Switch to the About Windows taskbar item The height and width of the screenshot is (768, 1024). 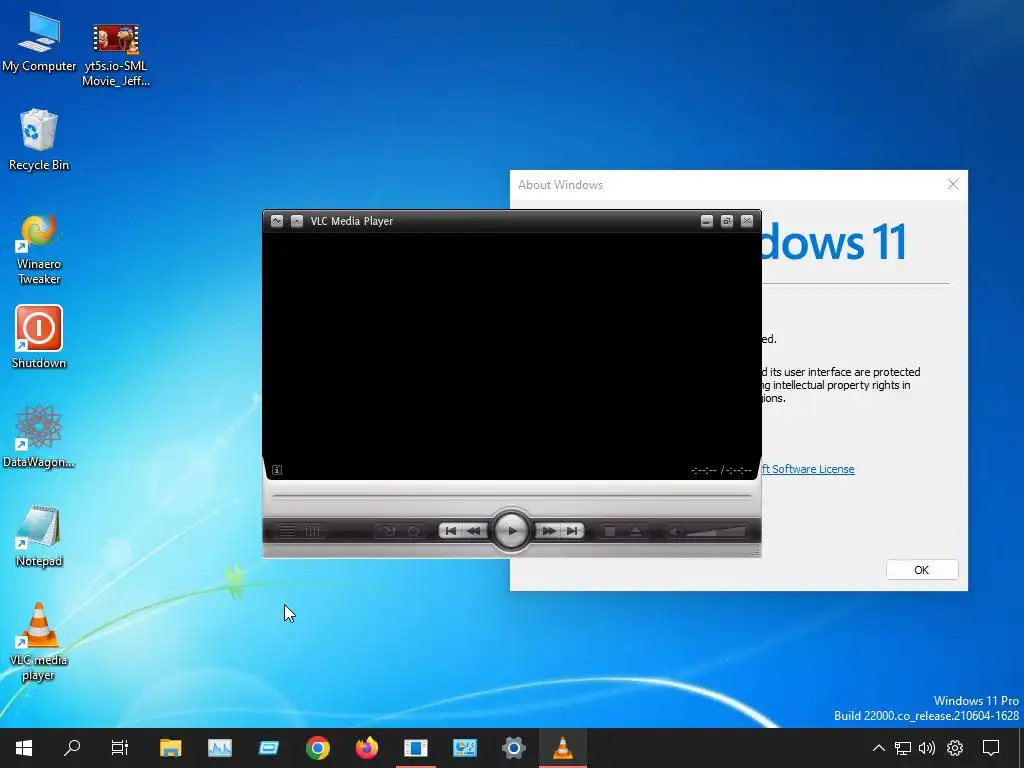point(415,748)
